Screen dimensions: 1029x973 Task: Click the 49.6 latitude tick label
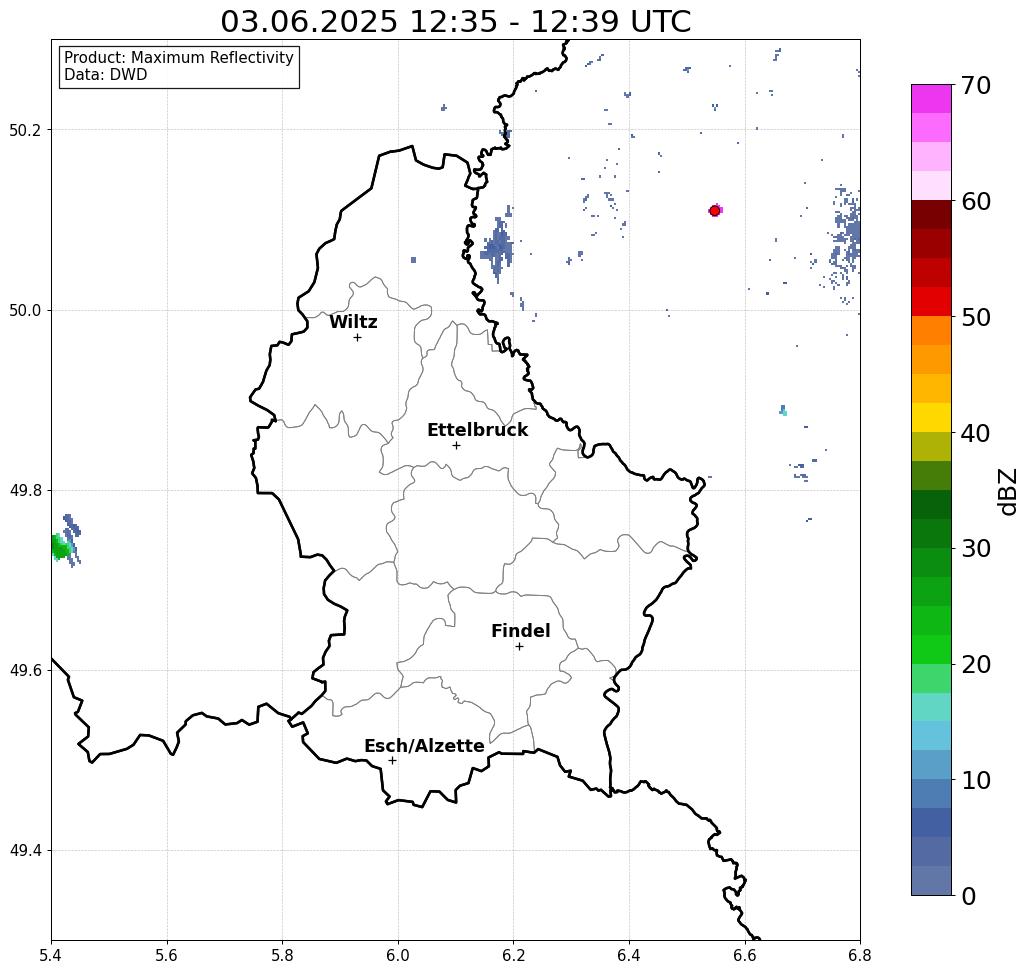click(x=25, y=671)
